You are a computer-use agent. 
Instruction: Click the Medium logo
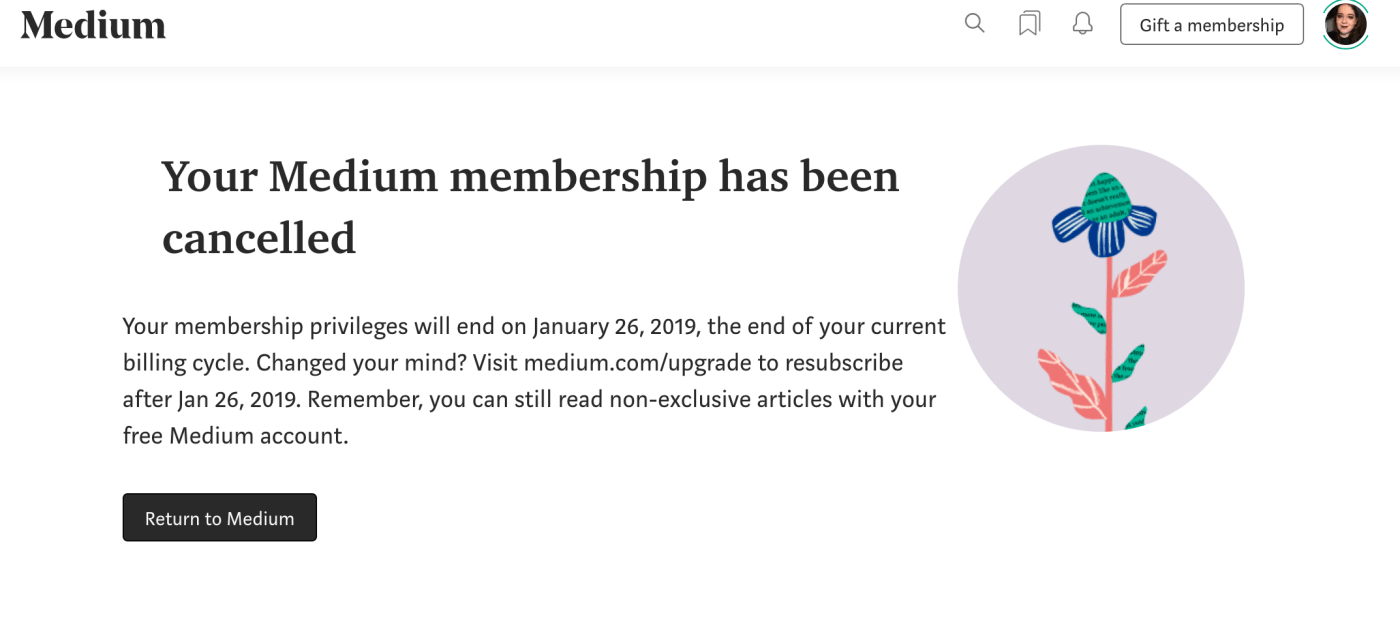pyautogui.click(x=93, y=25)
